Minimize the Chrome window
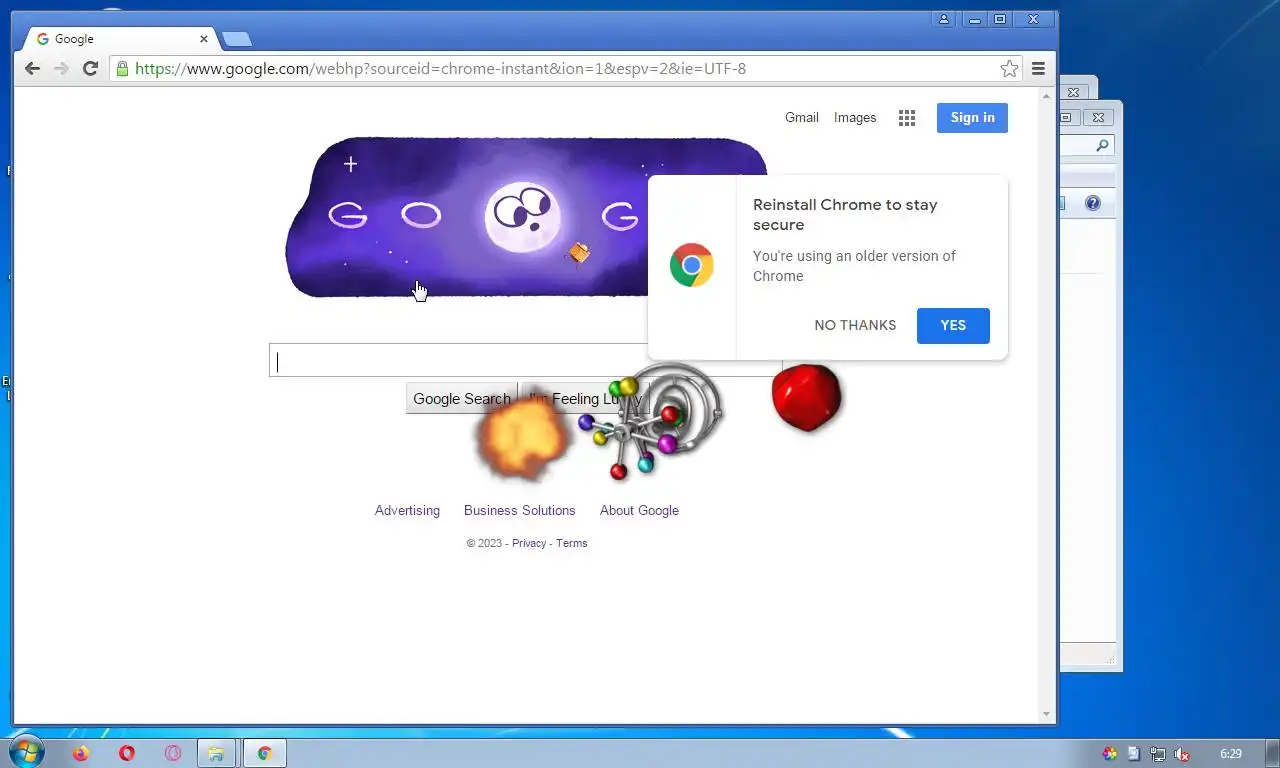The width and height of the screenshot is (1280, 768). (x=974, y=19)
